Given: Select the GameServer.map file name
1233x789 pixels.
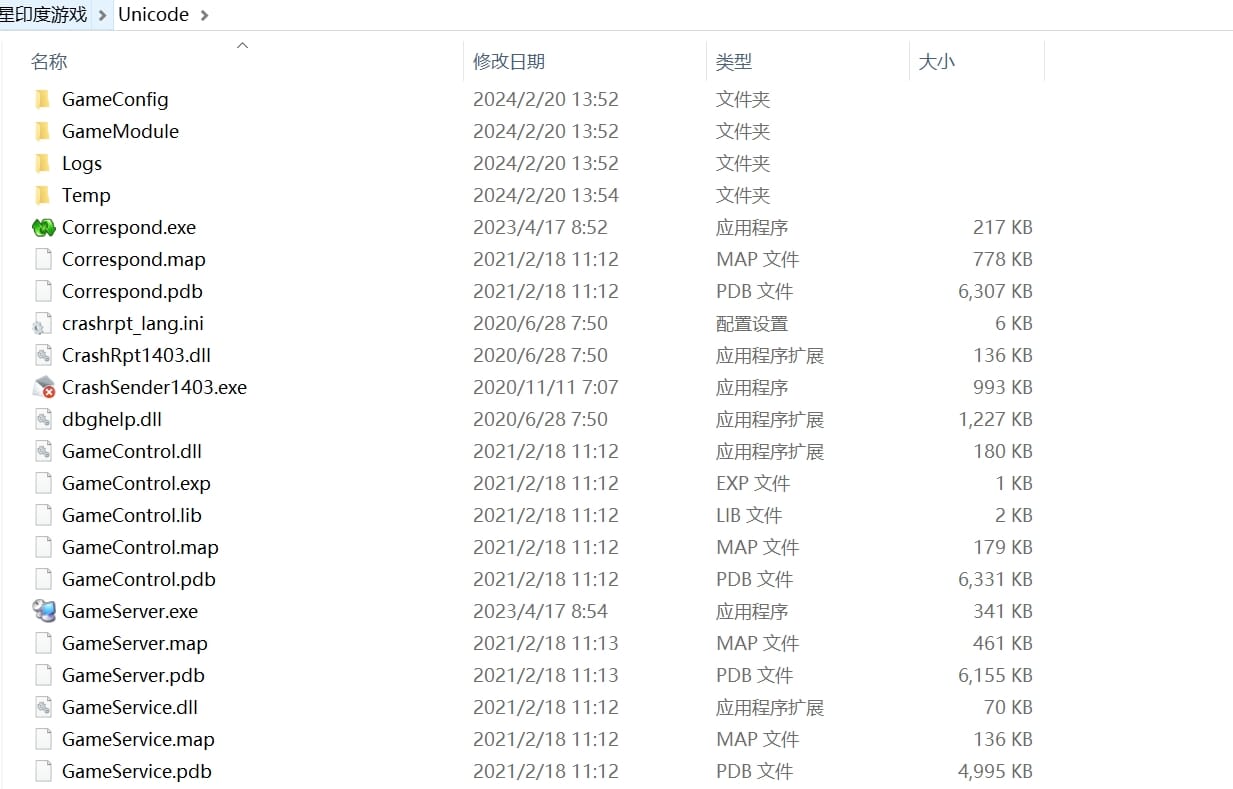Looking at the screenshot, I should 135,643.
